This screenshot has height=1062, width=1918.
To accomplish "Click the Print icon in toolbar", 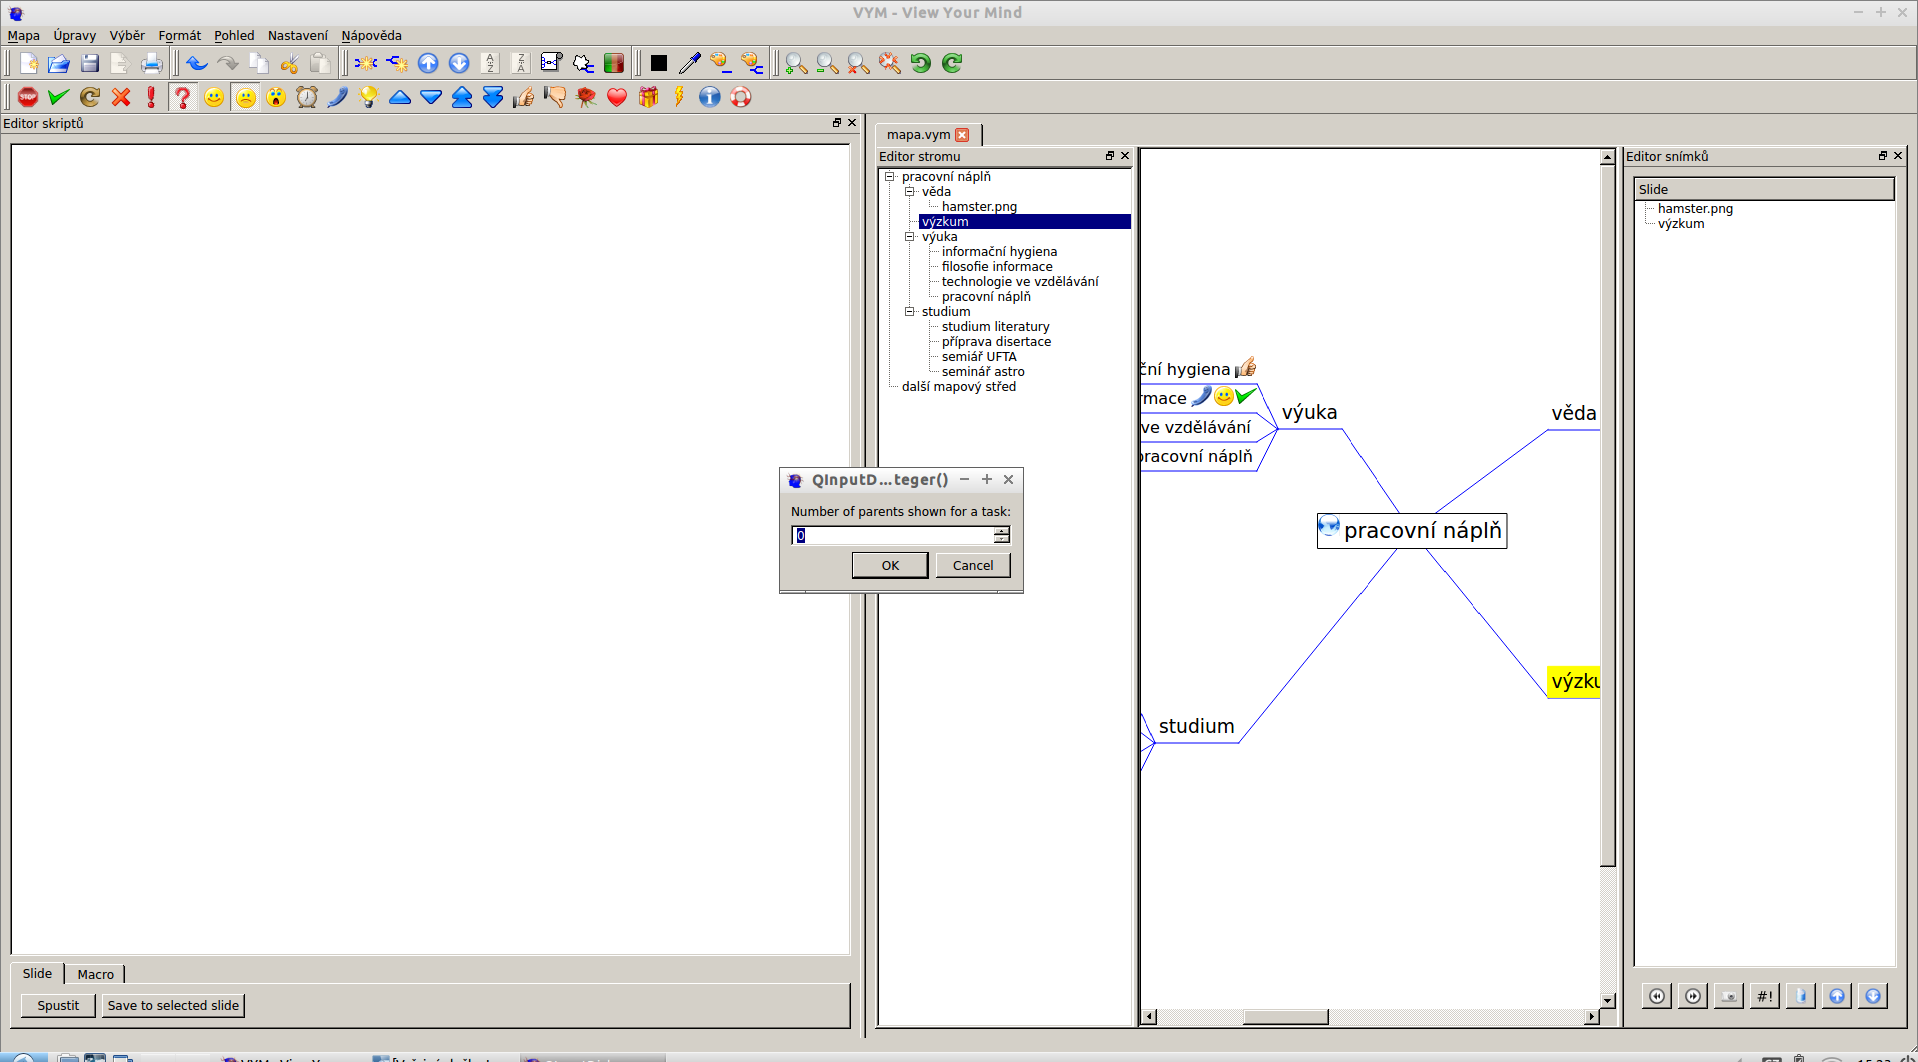I will pos(151,64).
